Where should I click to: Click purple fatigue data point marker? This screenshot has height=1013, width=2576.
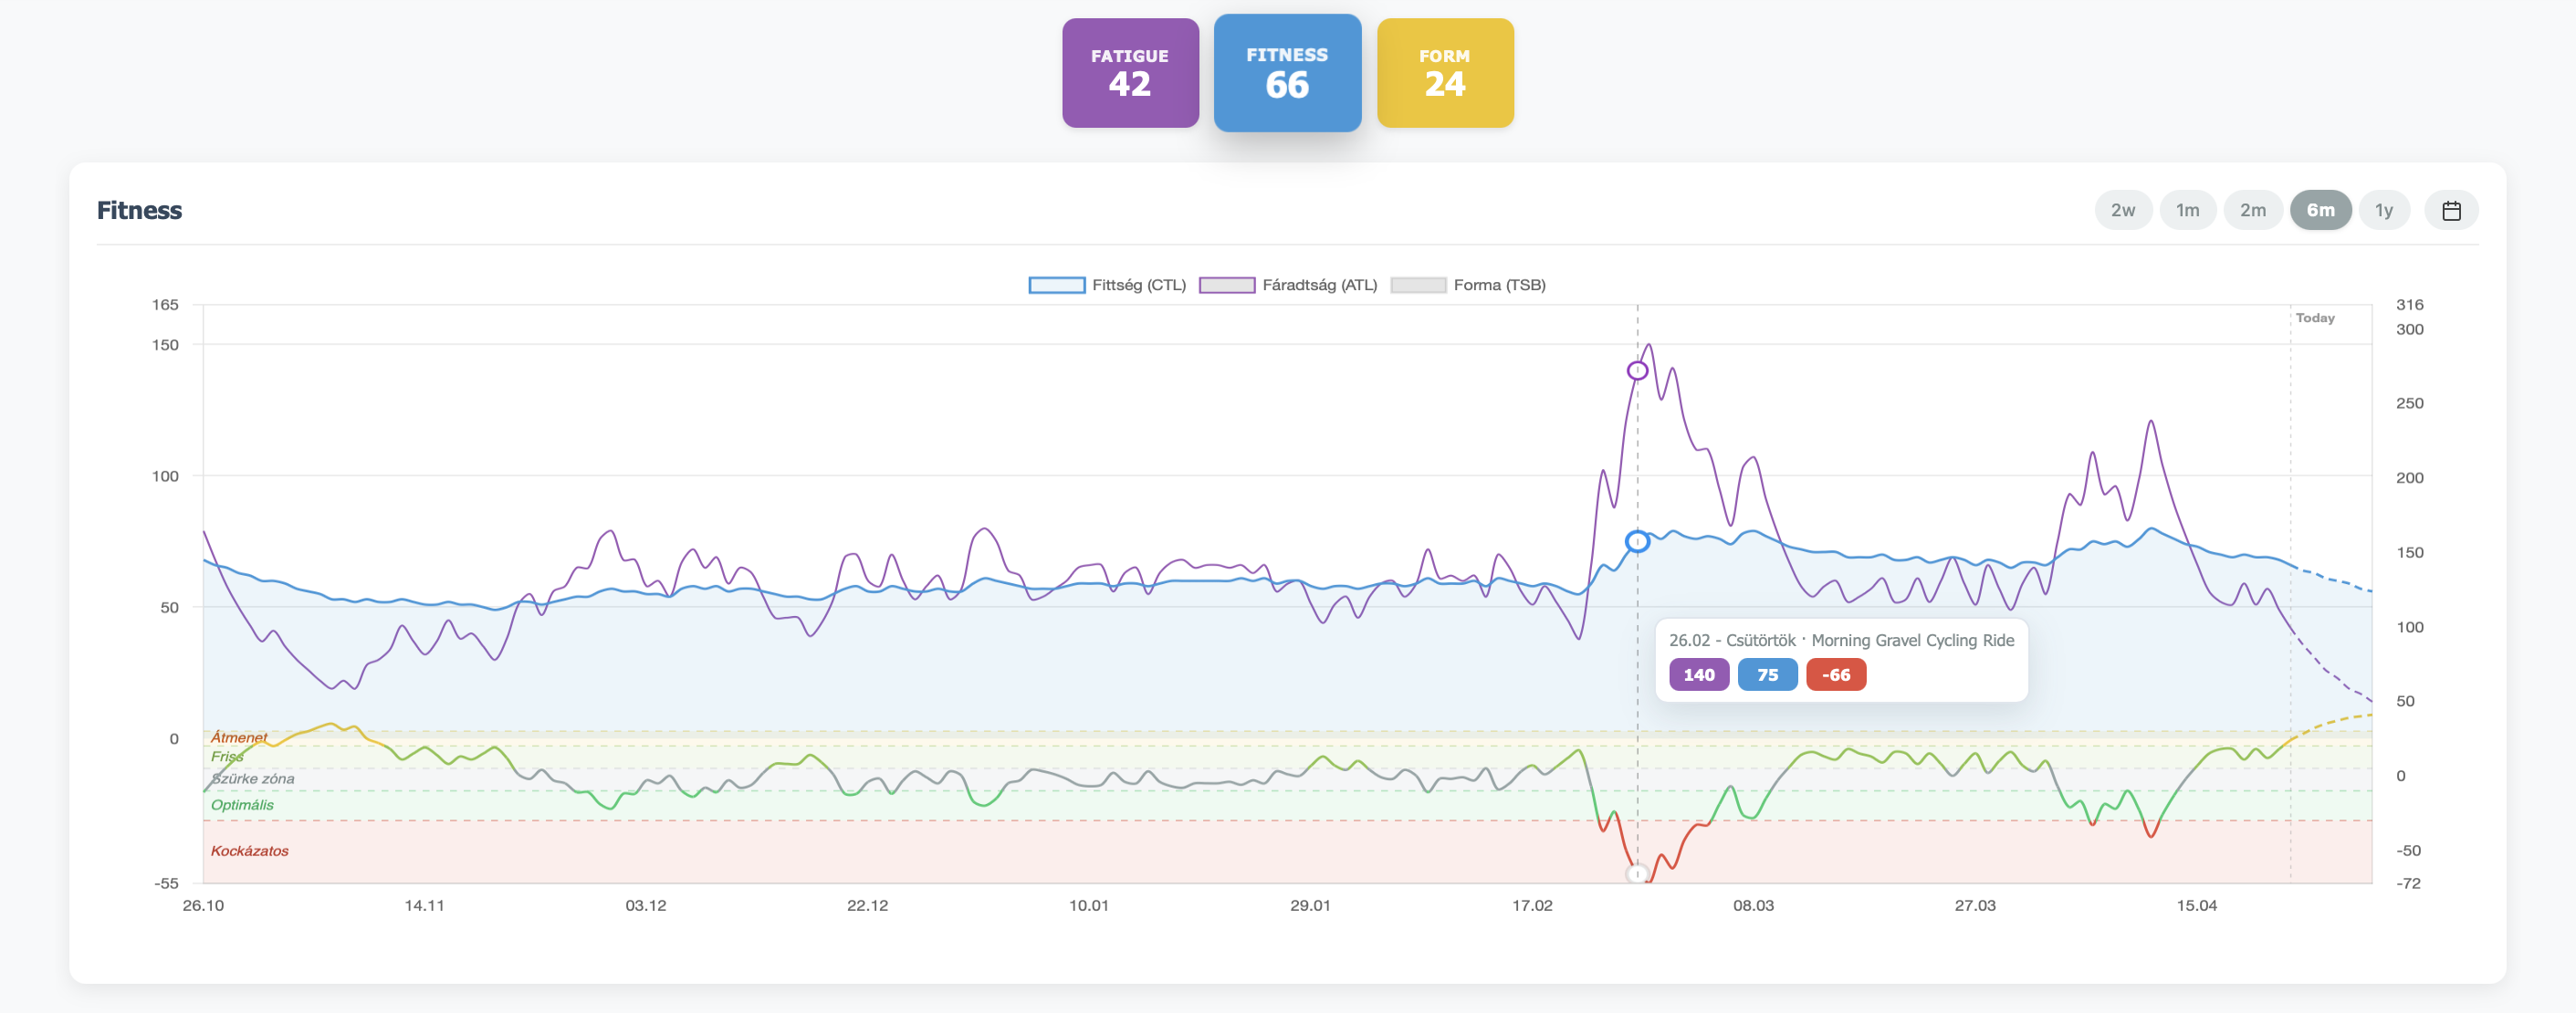[x=1637, y=371]
